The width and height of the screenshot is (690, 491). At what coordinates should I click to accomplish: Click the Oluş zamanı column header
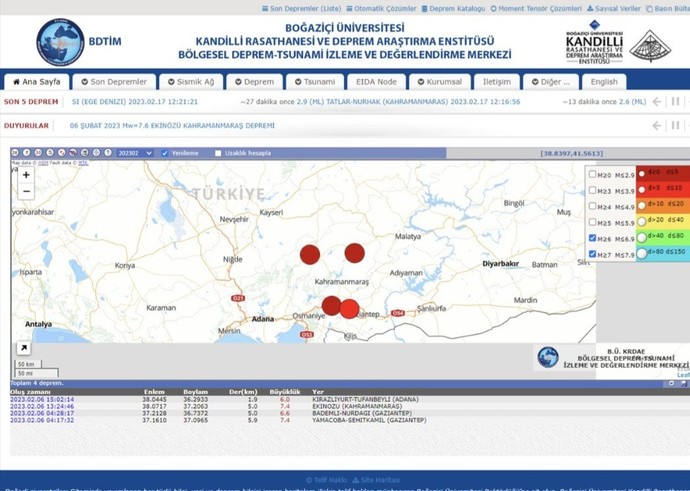click(x=30, y=392)
